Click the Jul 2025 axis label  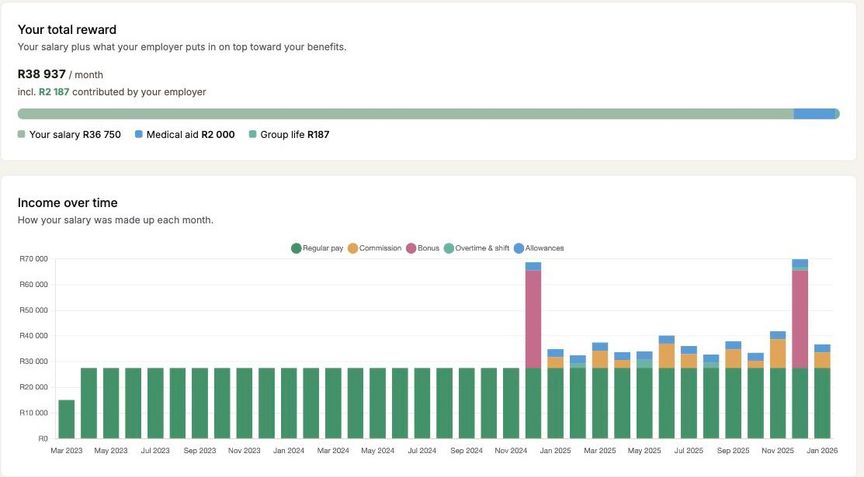coord(689,451)
